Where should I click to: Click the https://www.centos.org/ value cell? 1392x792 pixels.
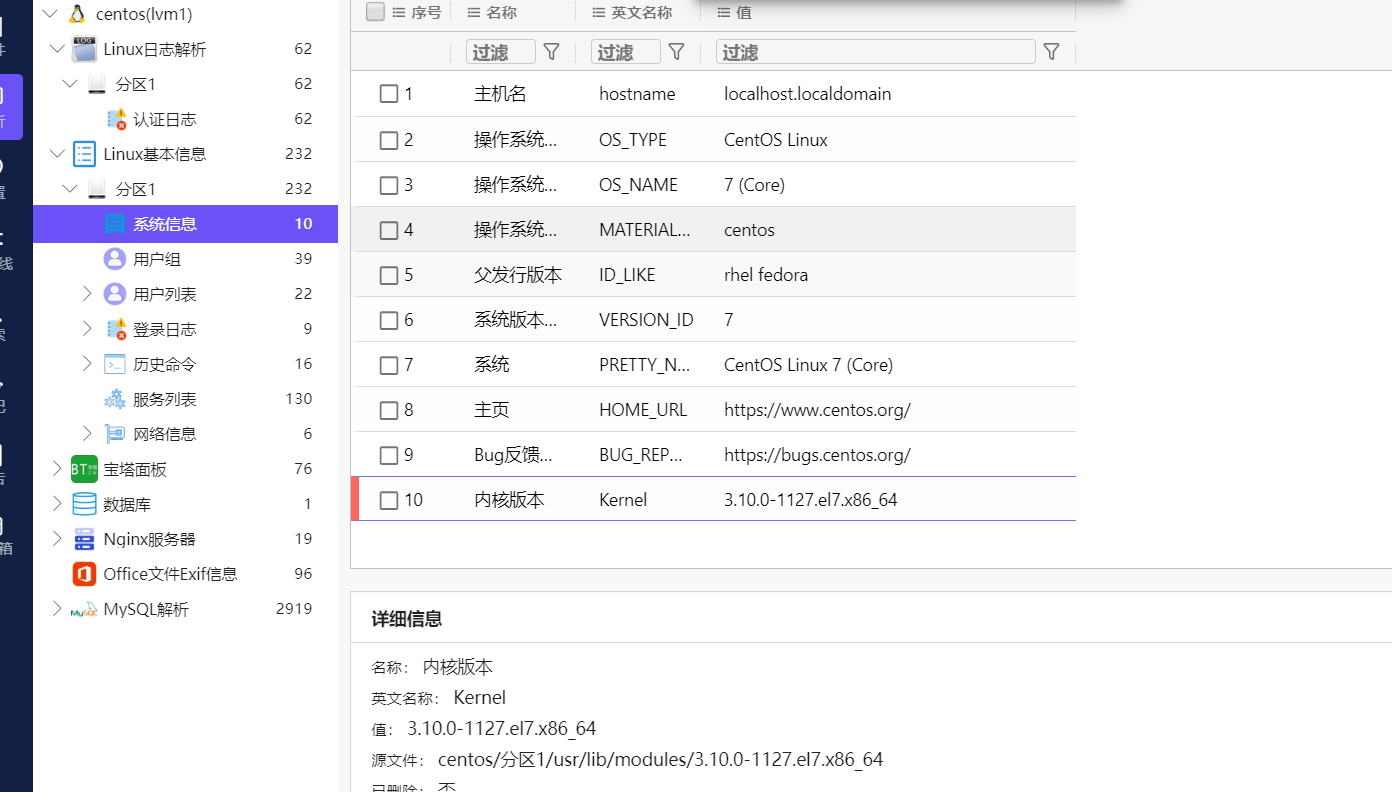817,410
